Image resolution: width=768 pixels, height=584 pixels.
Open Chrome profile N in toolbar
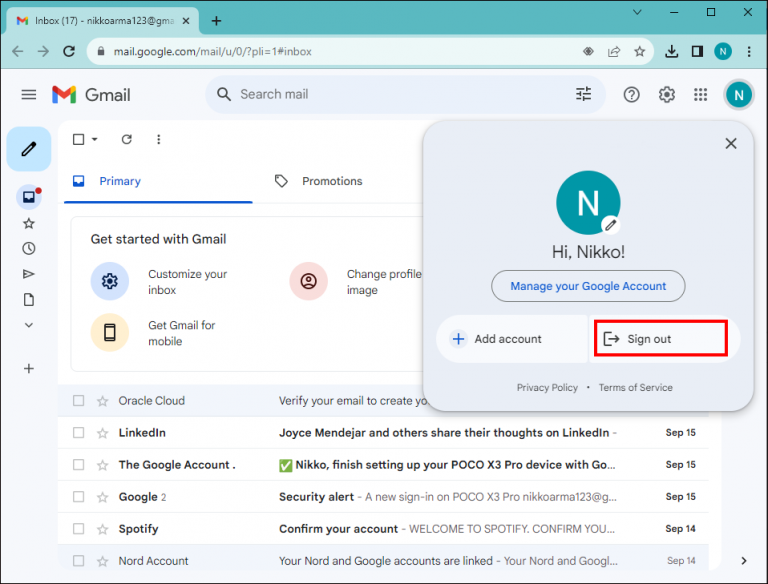pos(723,51)
